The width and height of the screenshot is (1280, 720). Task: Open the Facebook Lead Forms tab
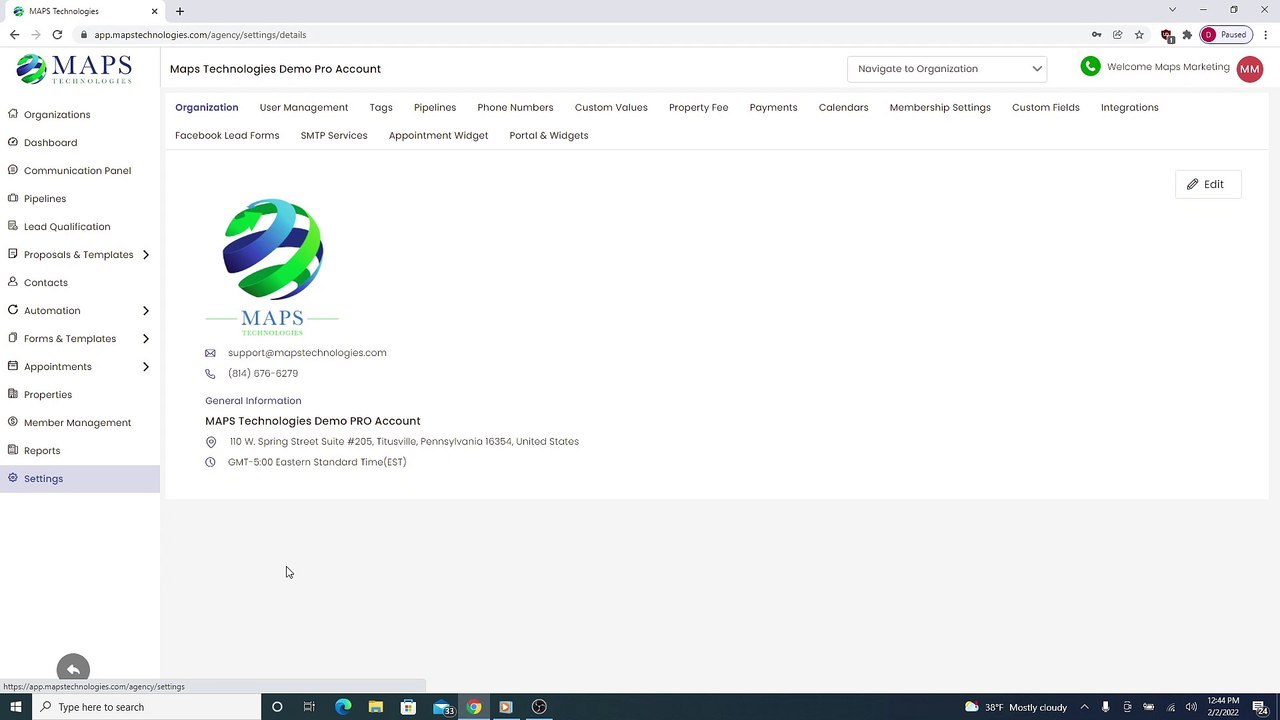[227, 135]
